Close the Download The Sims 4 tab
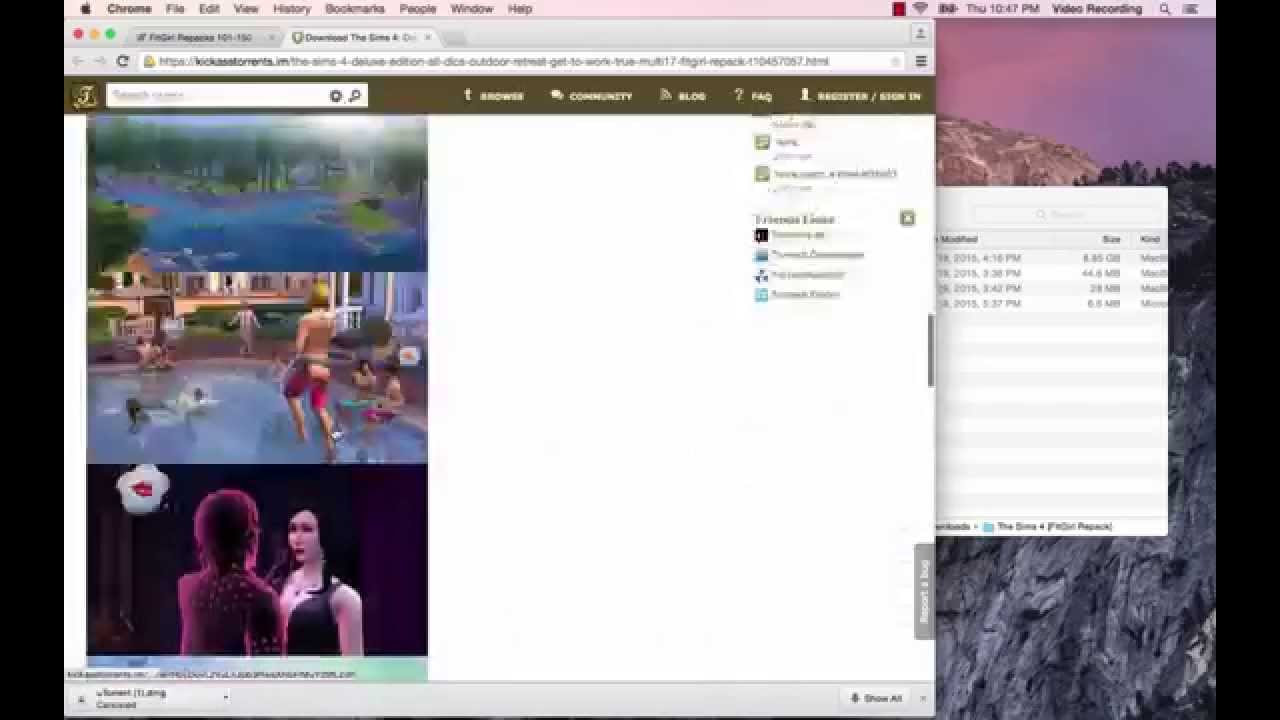This screenshot has width=1280, height=720. click(428, 38)
